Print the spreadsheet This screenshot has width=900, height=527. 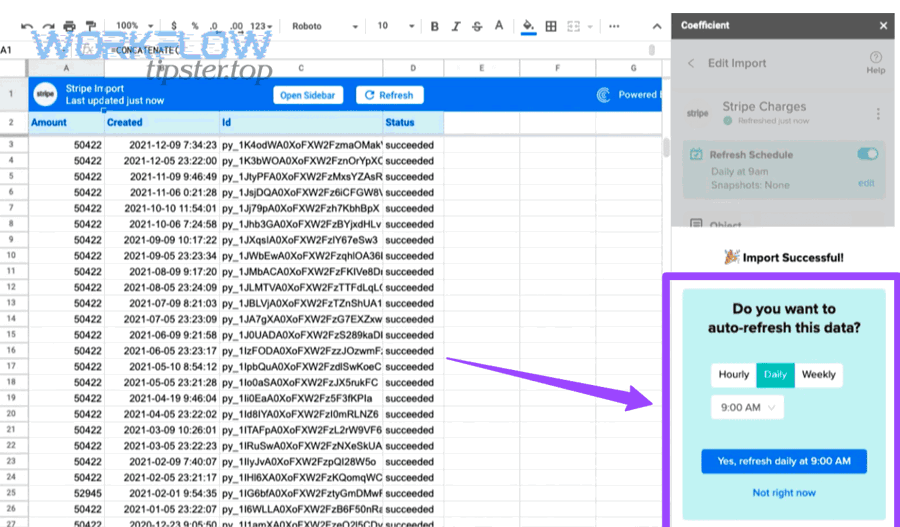69,26
